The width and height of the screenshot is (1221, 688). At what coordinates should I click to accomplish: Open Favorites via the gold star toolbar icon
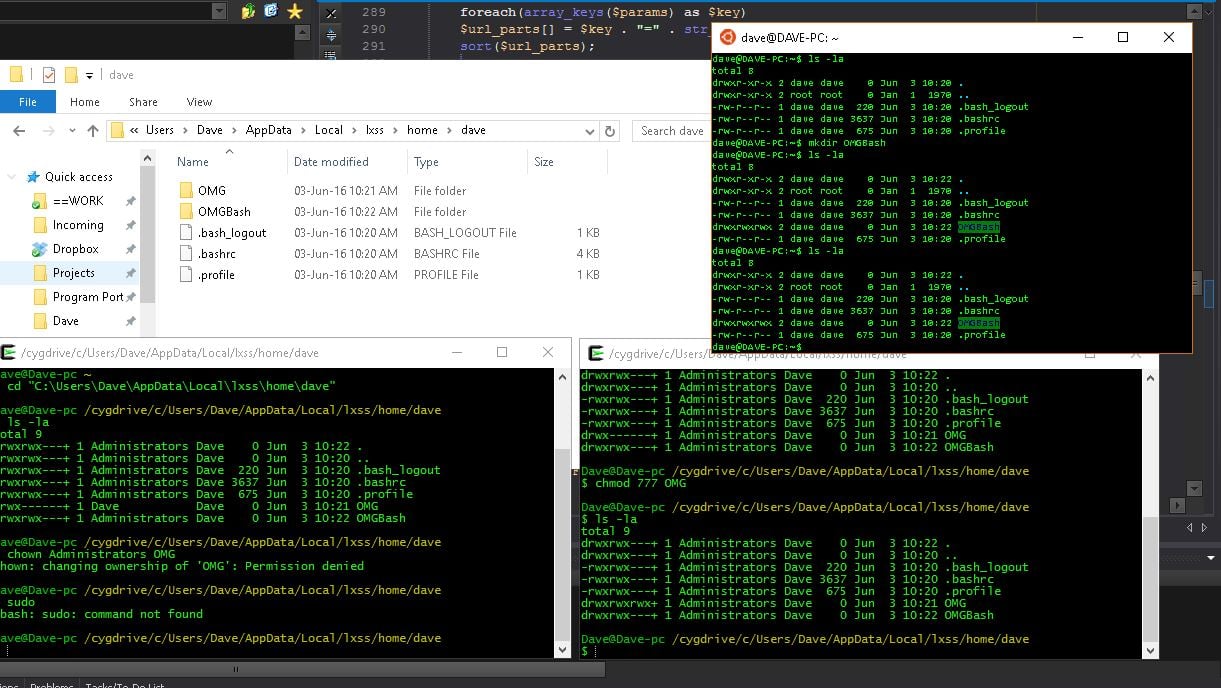click(x=294, y=12)
